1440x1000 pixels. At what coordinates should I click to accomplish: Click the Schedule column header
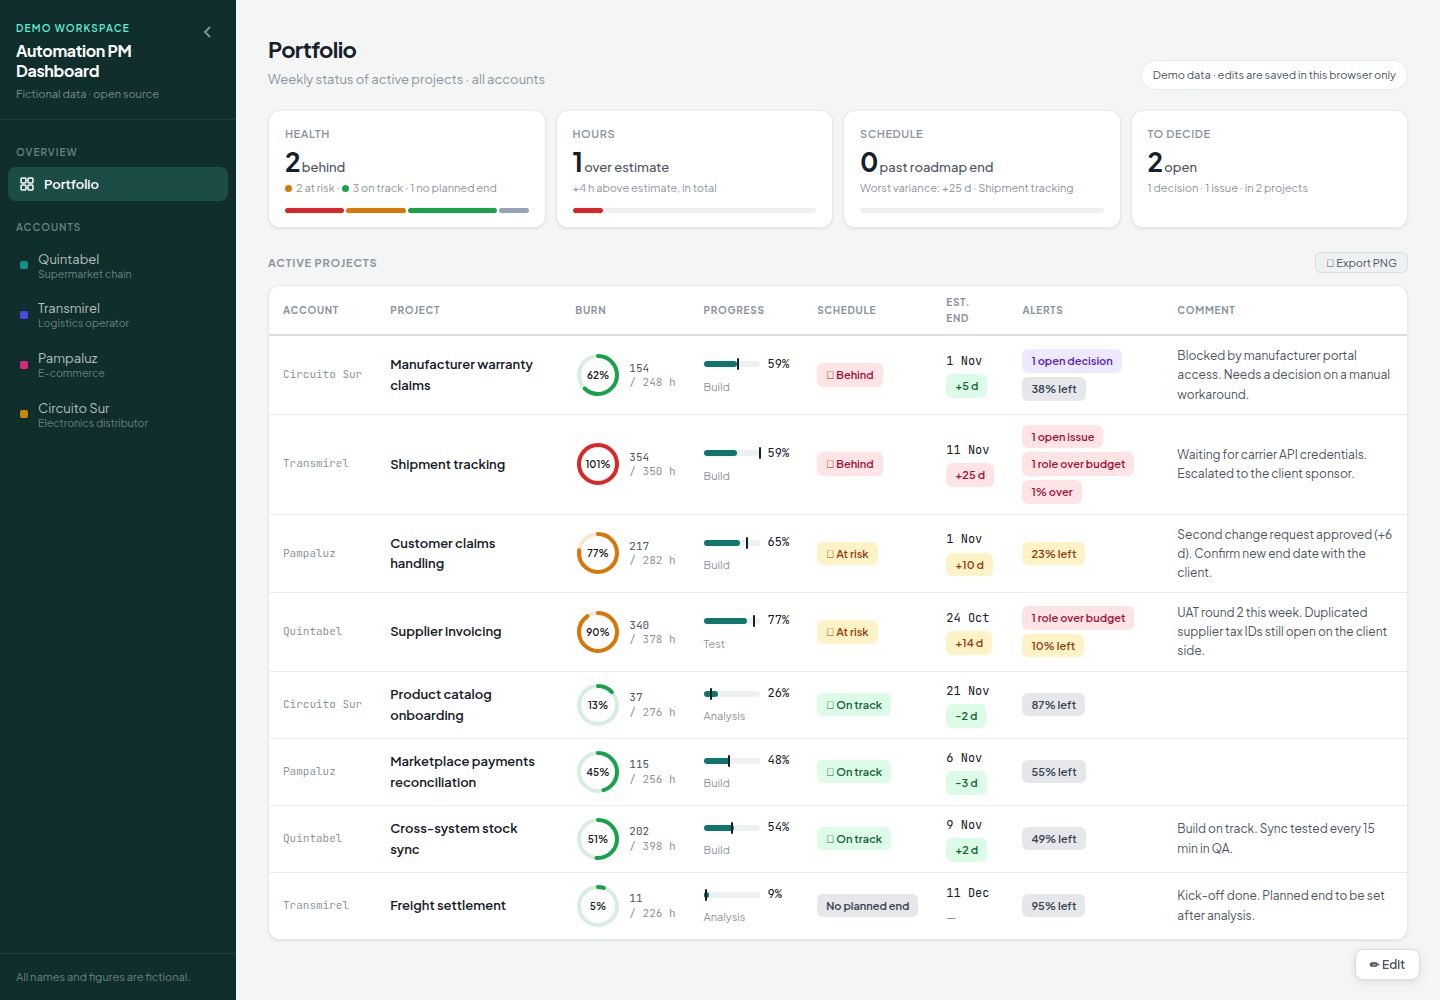click(846, 310)
